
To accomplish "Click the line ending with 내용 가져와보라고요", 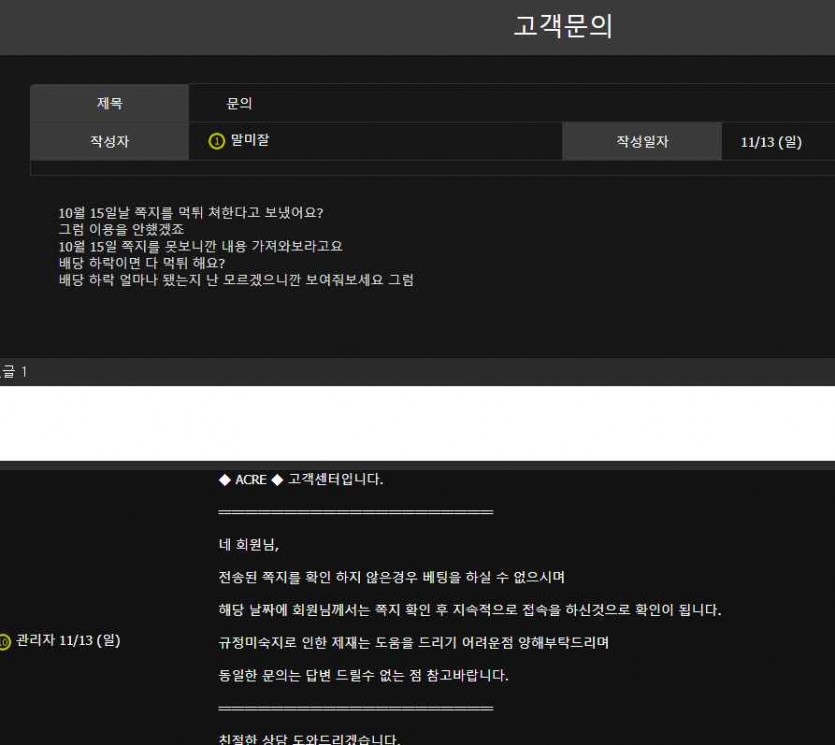I will tap(200, 246).
